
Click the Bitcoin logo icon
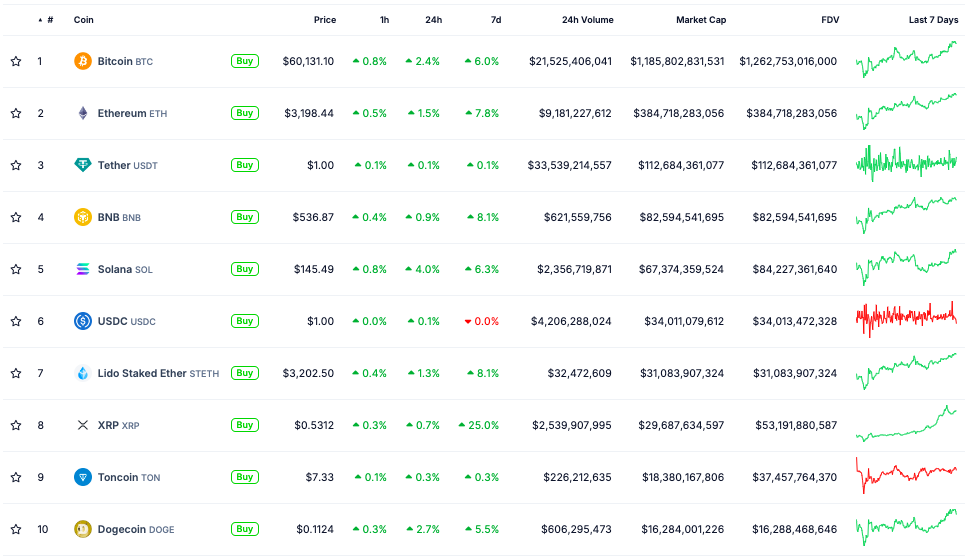tap(83, 61)
